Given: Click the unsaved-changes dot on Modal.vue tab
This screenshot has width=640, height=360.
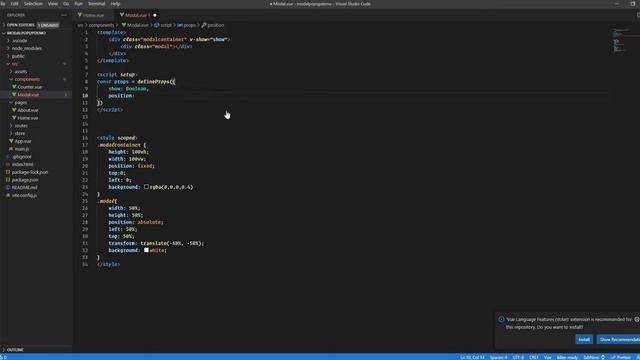Looking at the screenshot, I should pos(155,15).
